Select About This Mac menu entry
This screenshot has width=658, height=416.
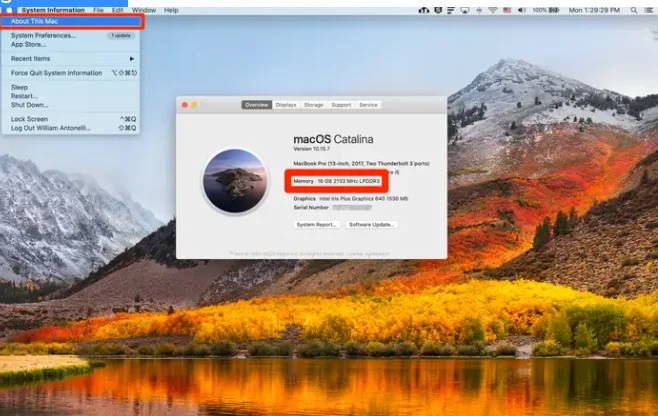(70, 21)
